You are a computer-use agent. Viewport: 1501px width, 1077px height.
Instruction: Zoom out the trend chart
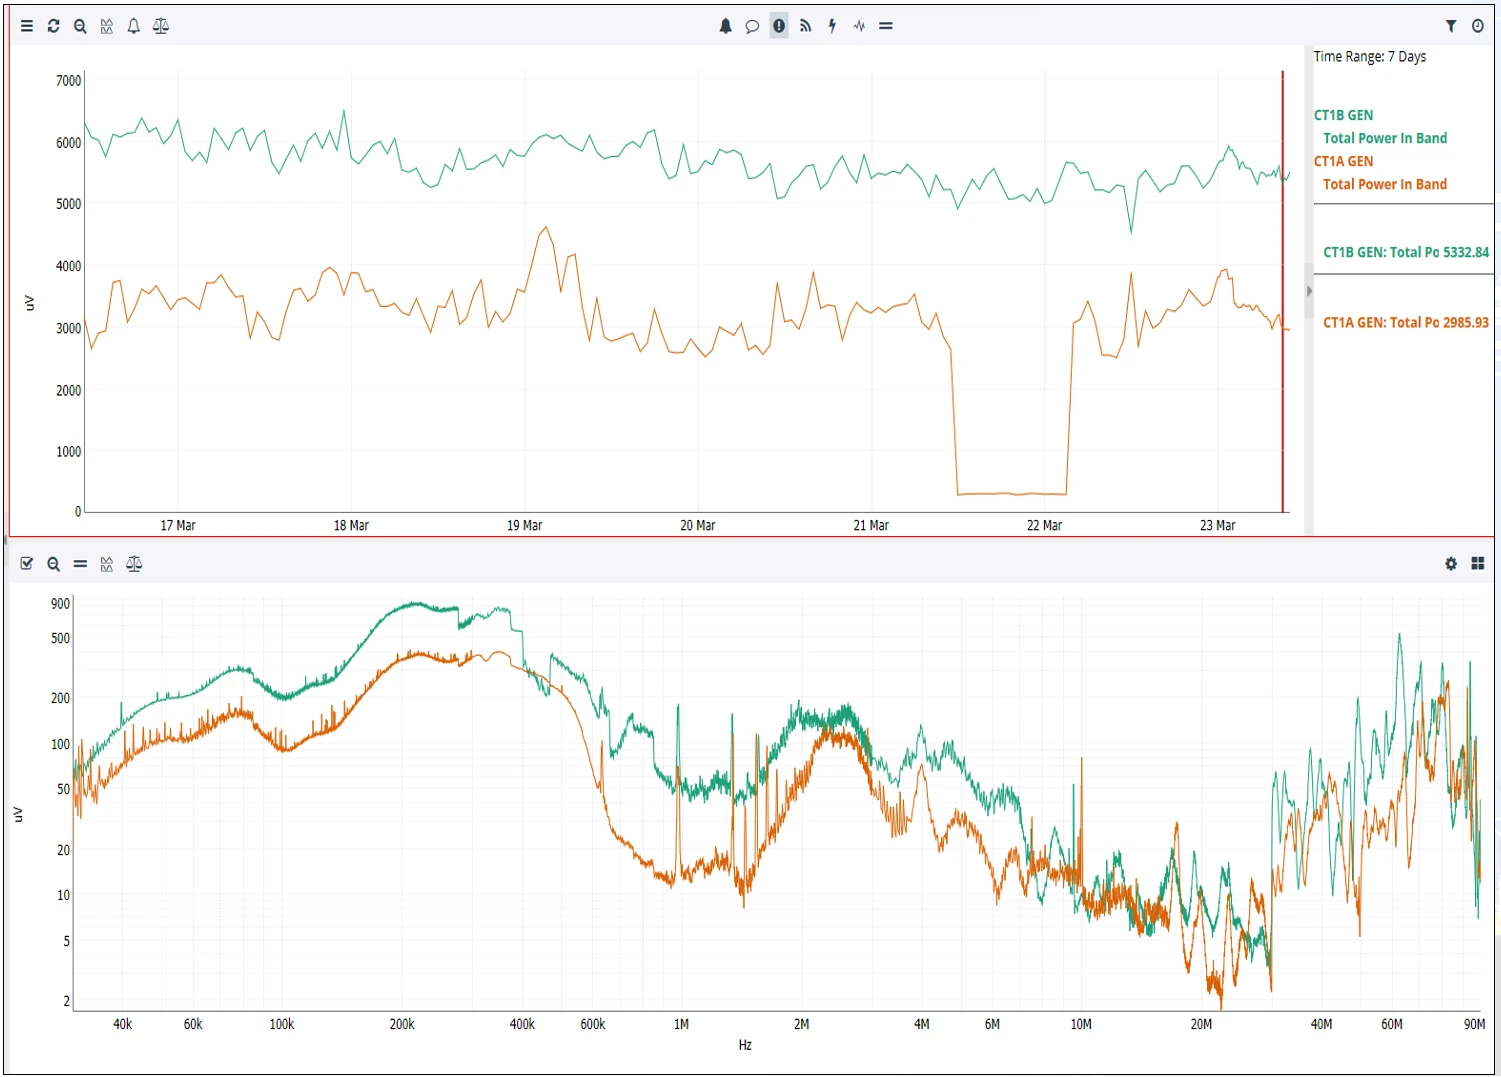pos(80,26)
